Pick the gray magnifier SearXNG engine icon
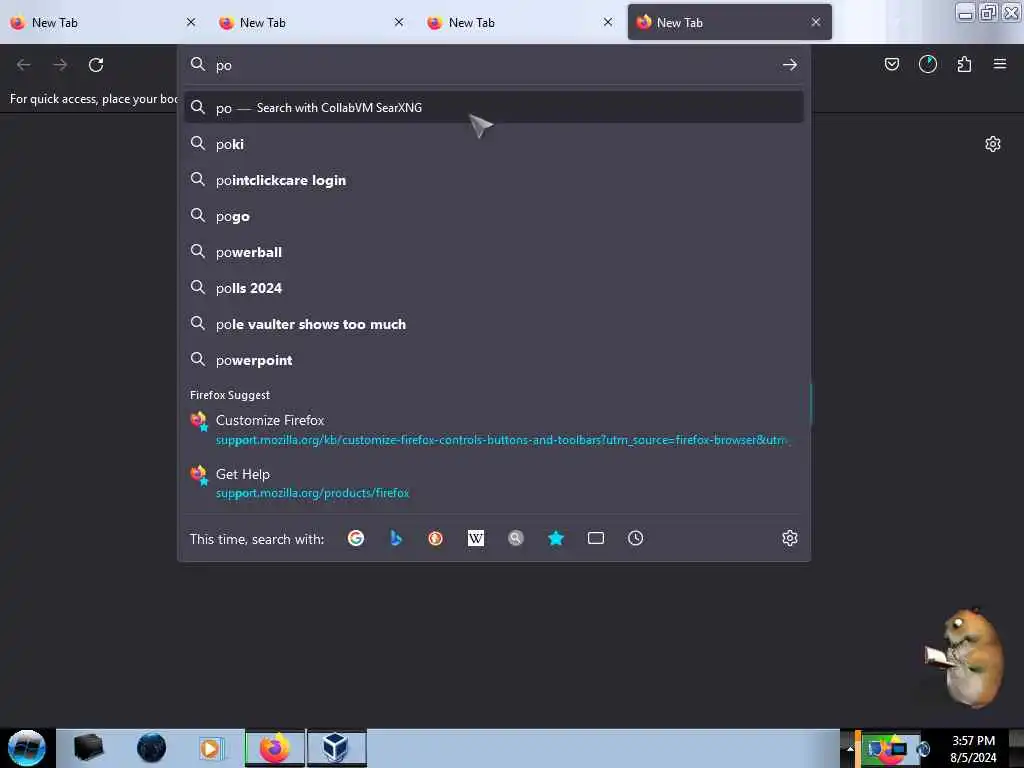 coord(516,538)
